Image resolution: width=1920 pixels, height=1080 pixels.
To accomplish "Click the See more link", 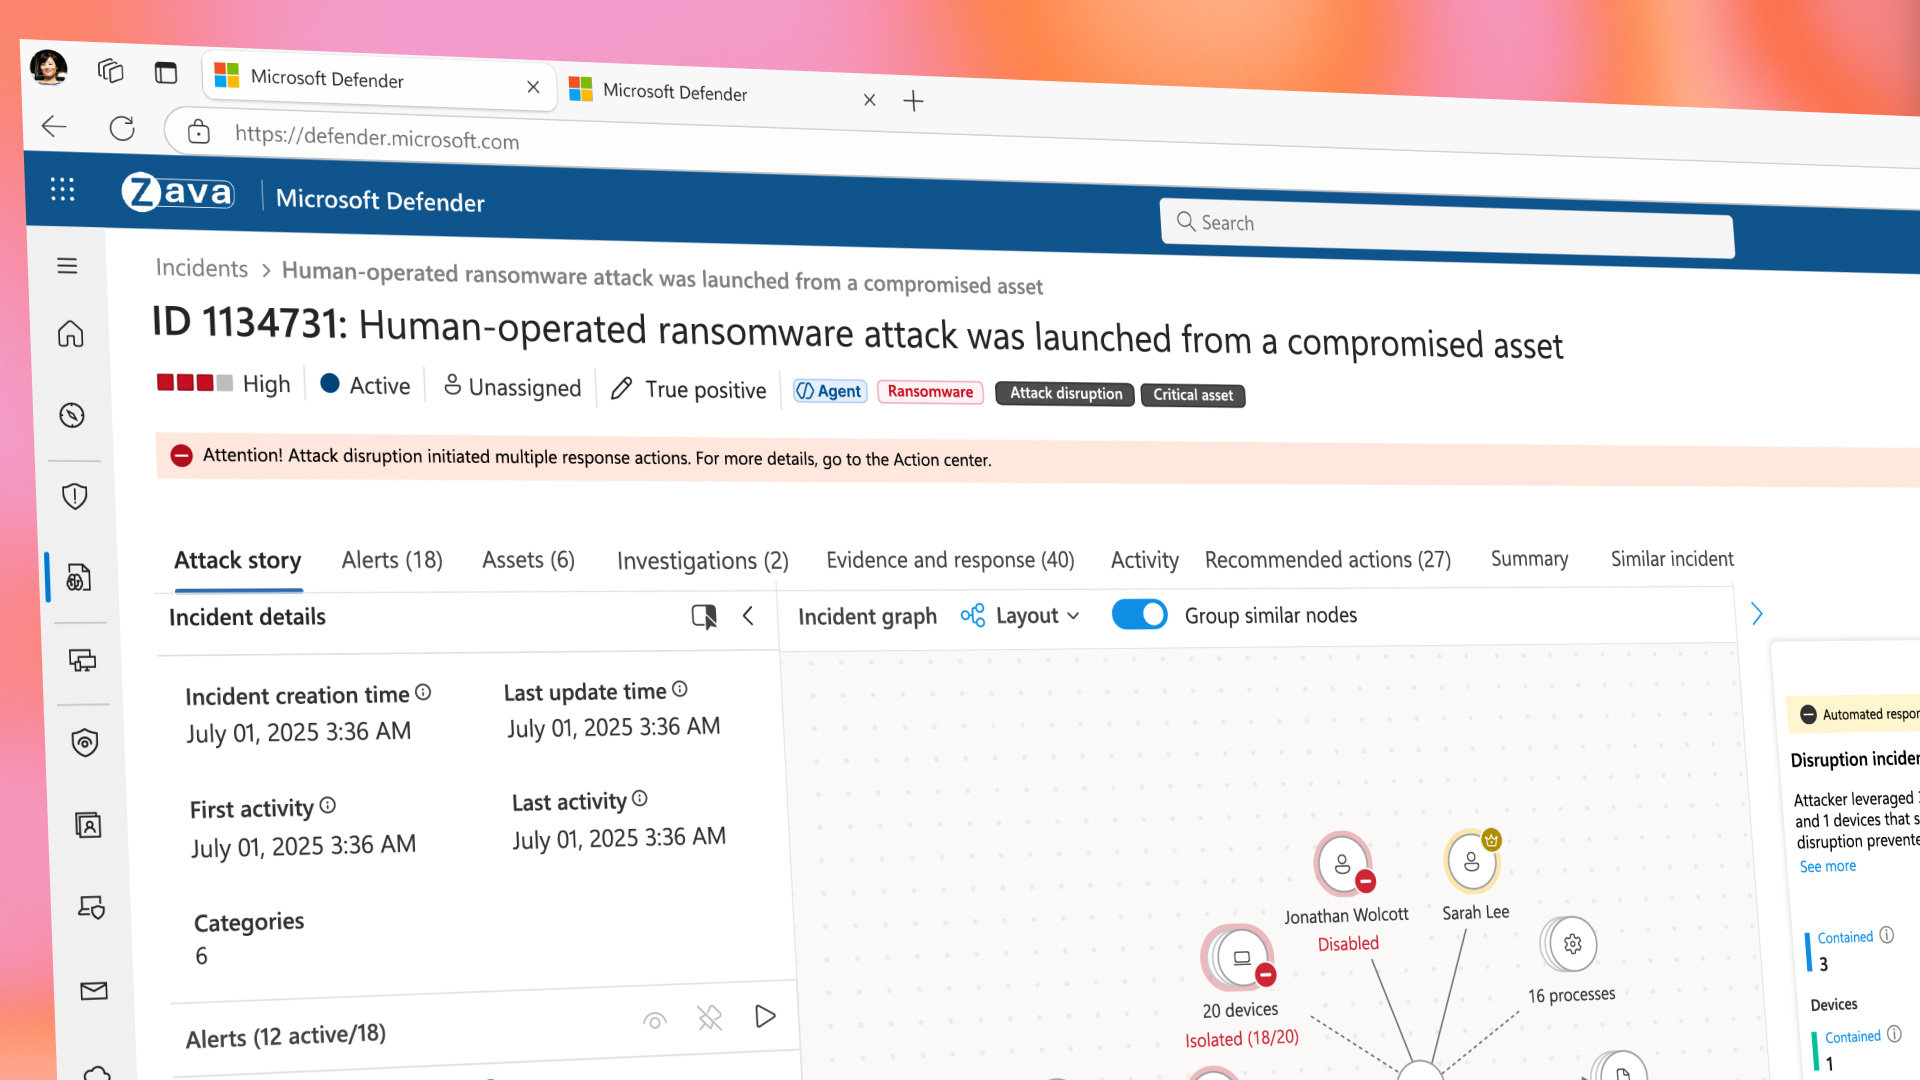I will [x=1827, y=866].
